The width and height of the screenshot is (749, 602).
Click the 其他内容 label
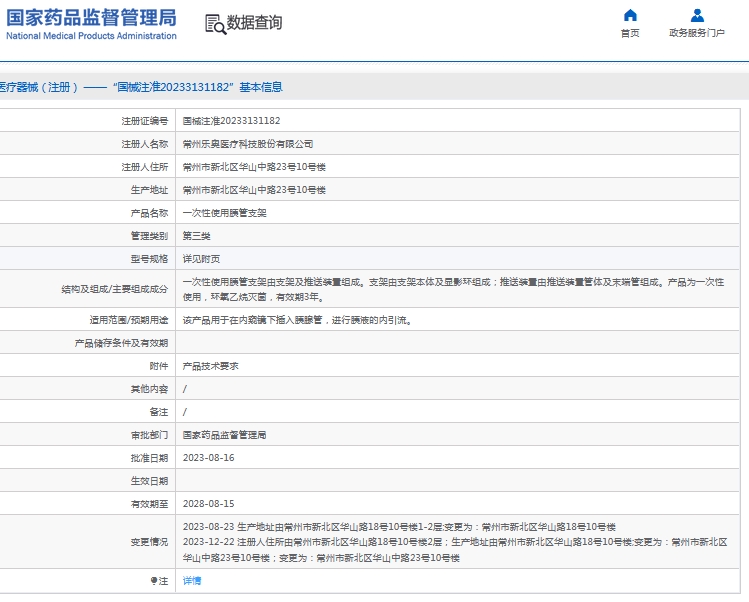point(150,389)
